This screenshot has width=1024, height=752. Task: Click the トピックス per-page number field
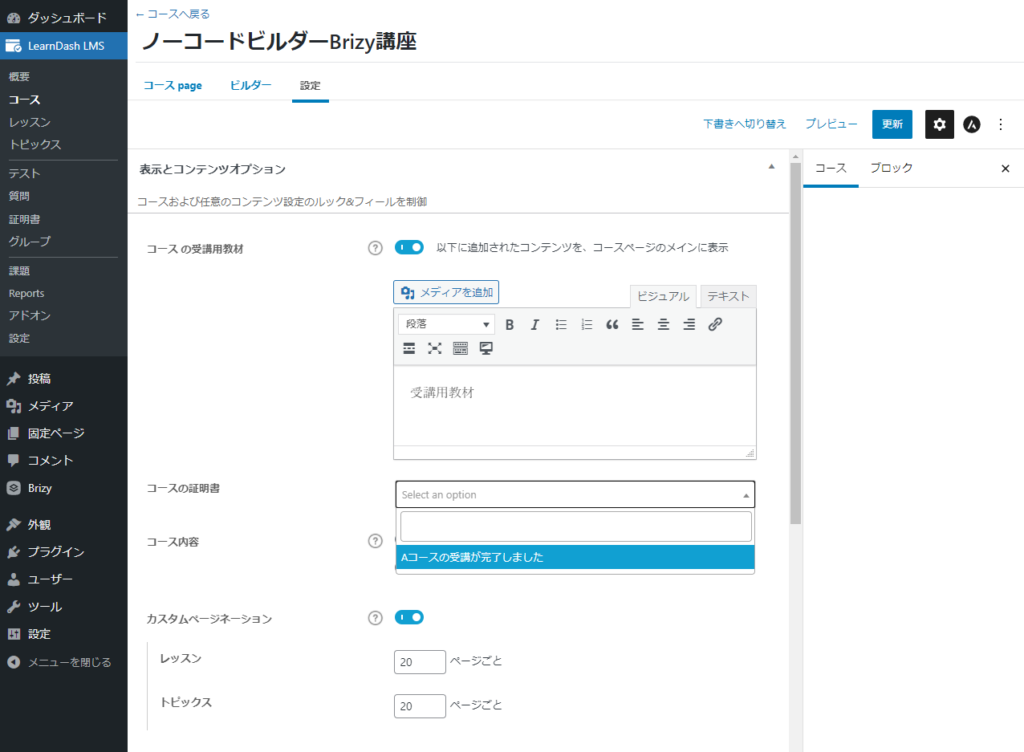(x=420, y=706)
